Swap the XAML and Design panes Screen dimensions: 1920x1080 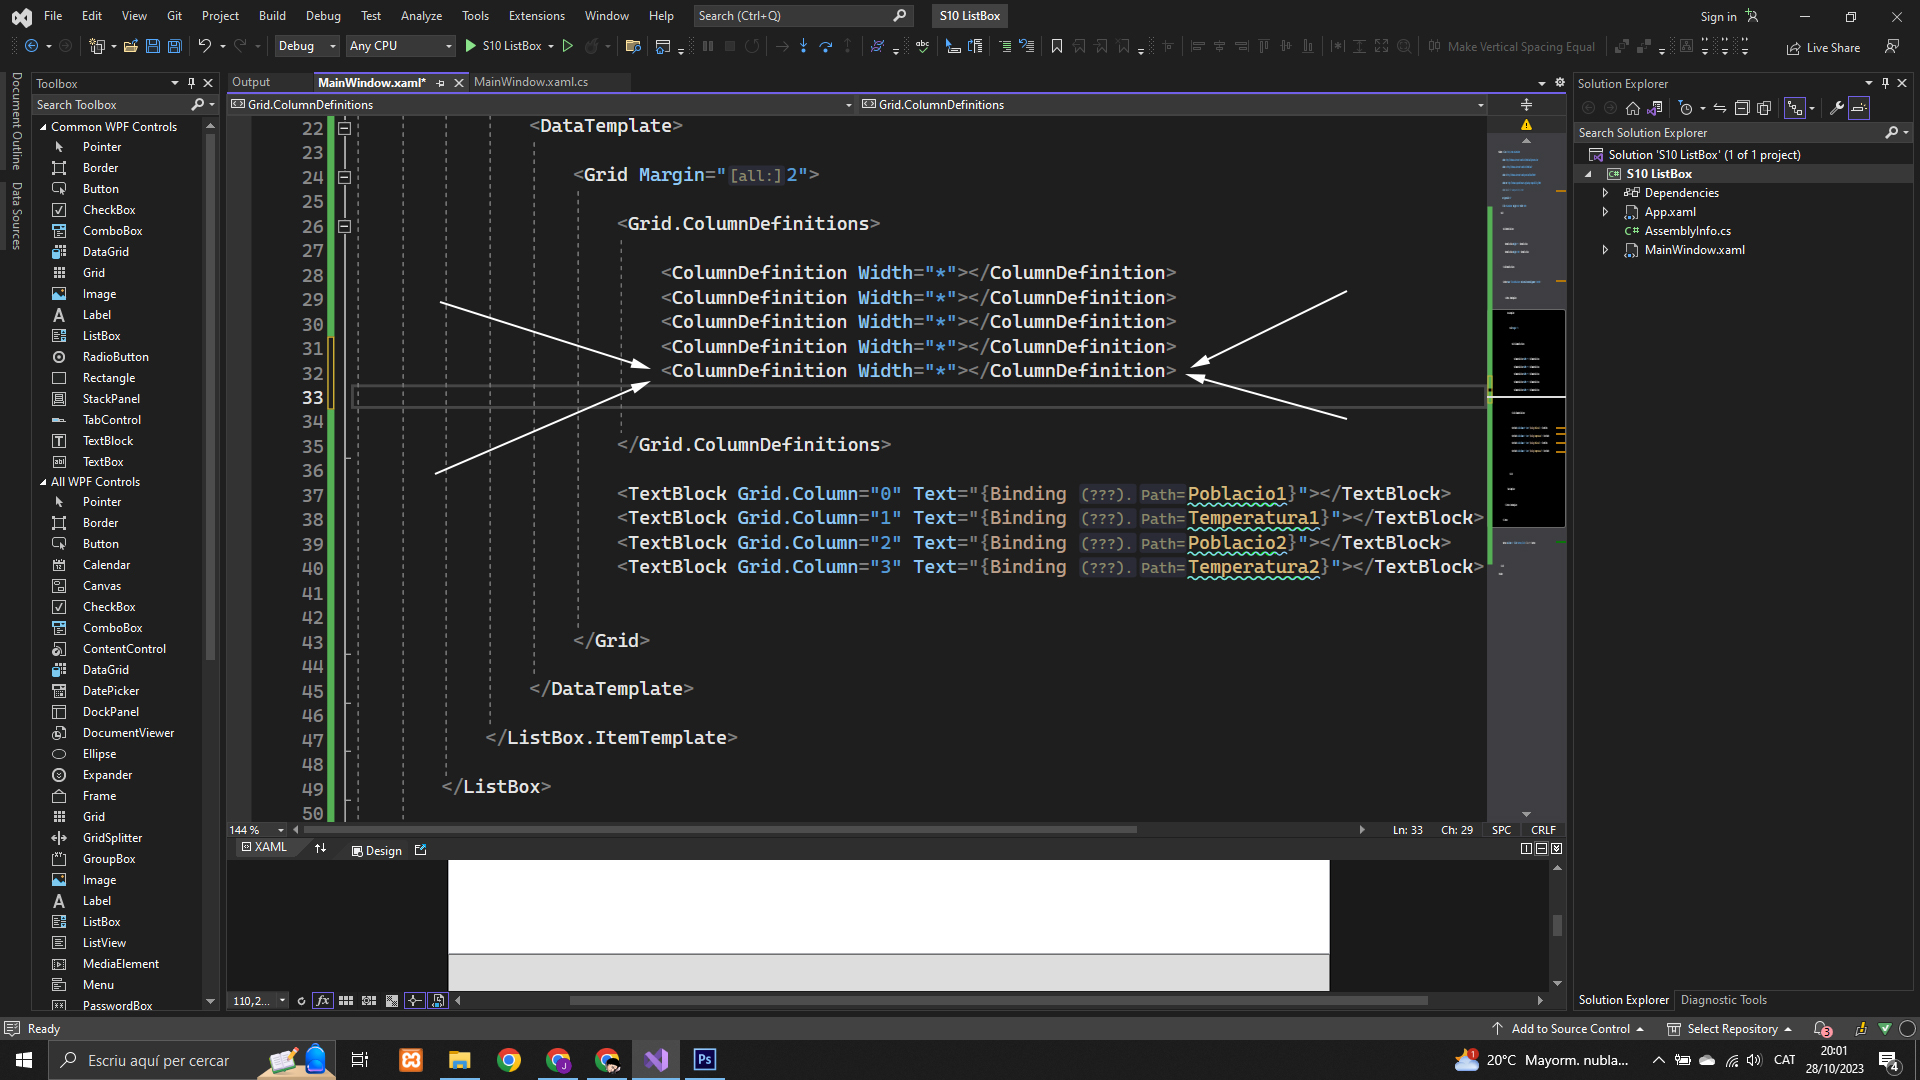tap(320, 849)
